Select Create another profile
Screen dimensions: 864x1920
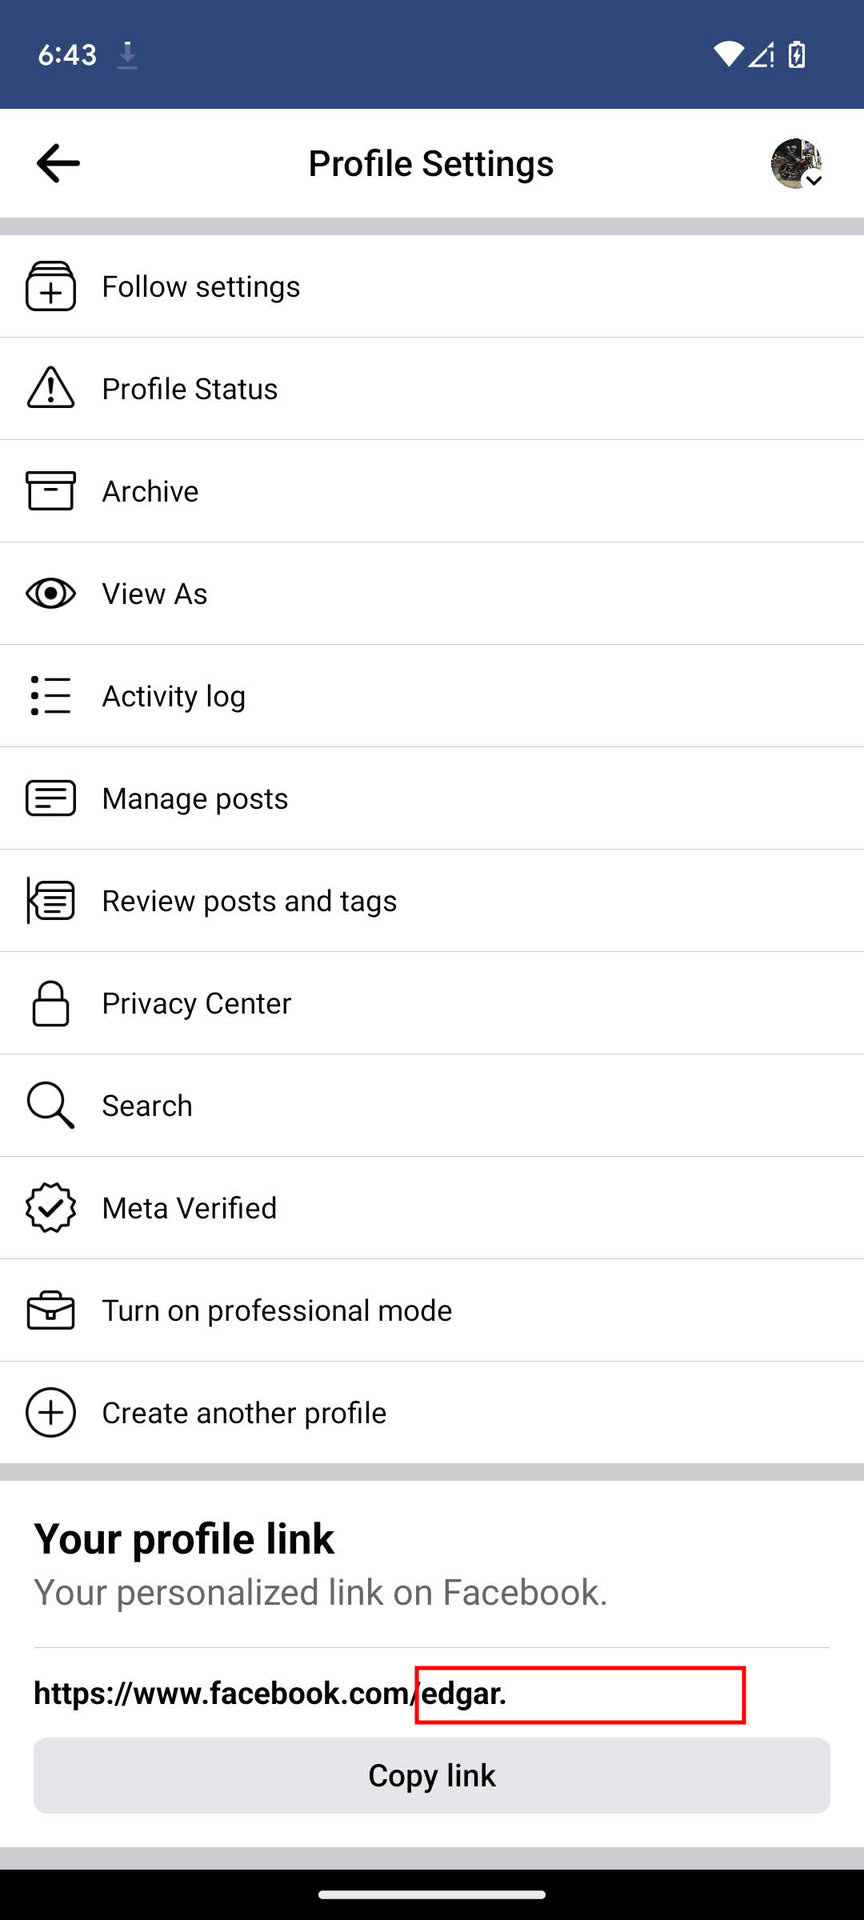point(244,1413)
